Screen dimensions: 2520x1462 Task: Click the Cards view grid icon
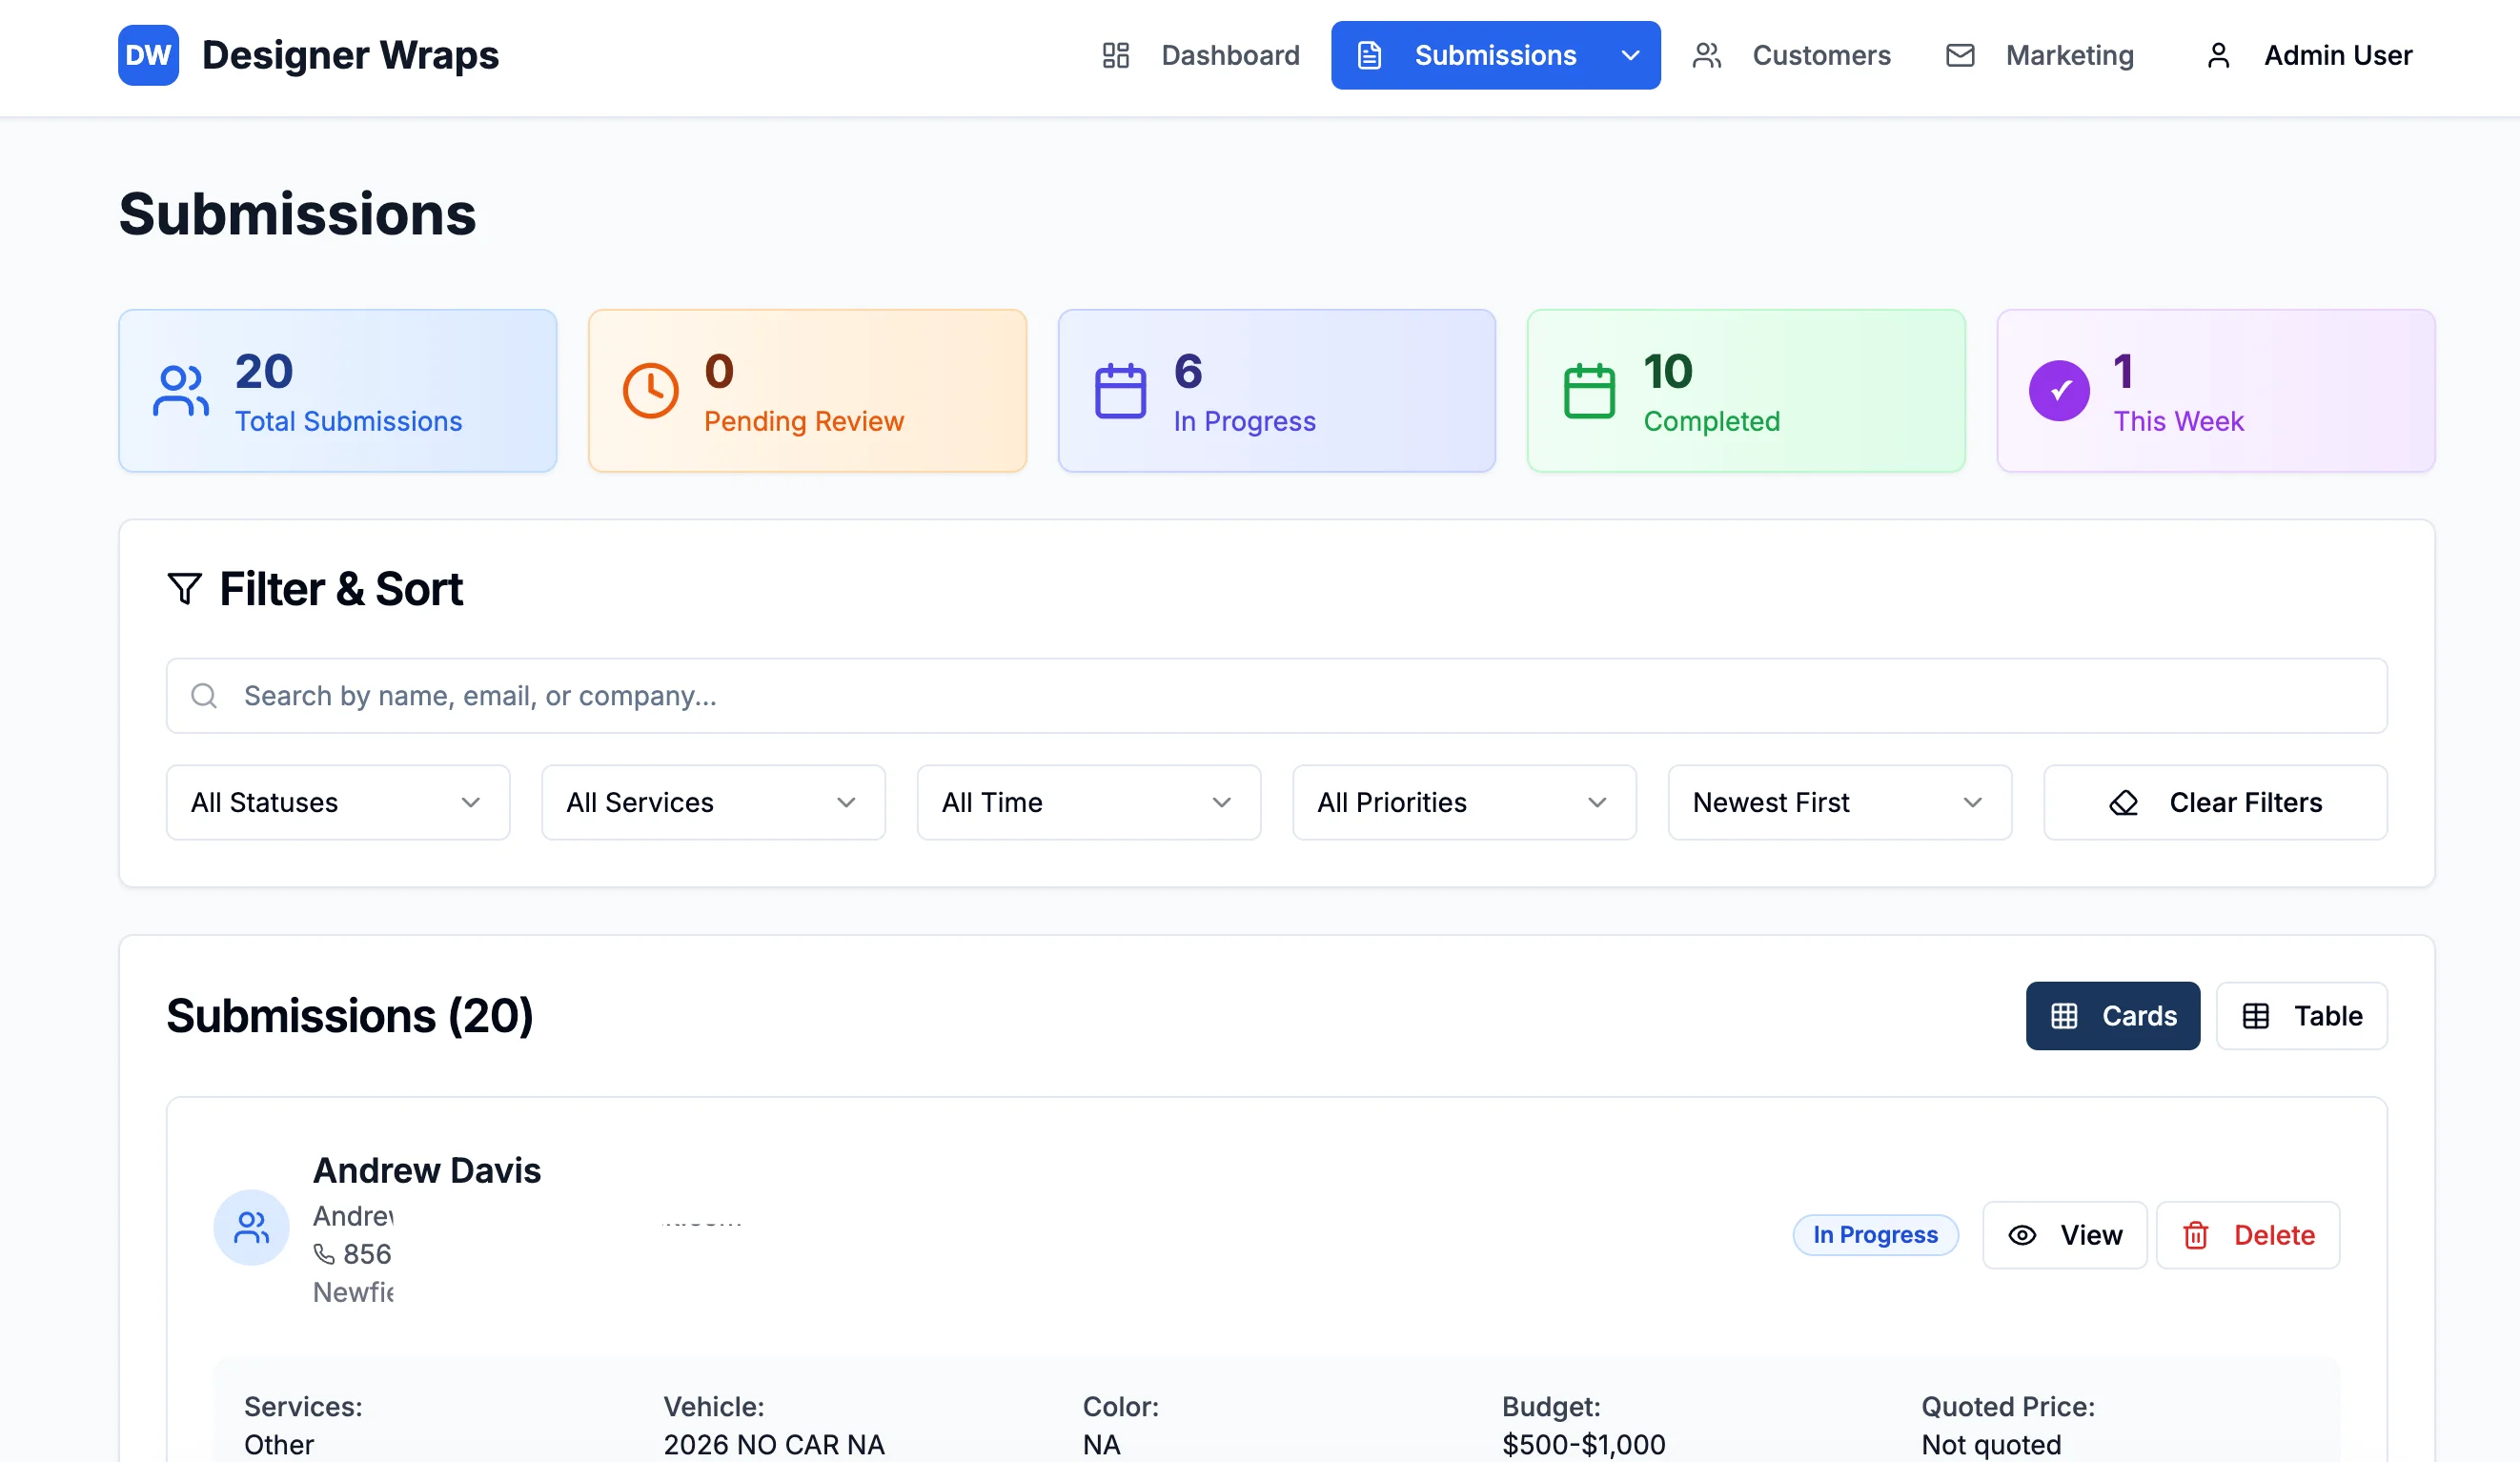tap(2064, 1016)
